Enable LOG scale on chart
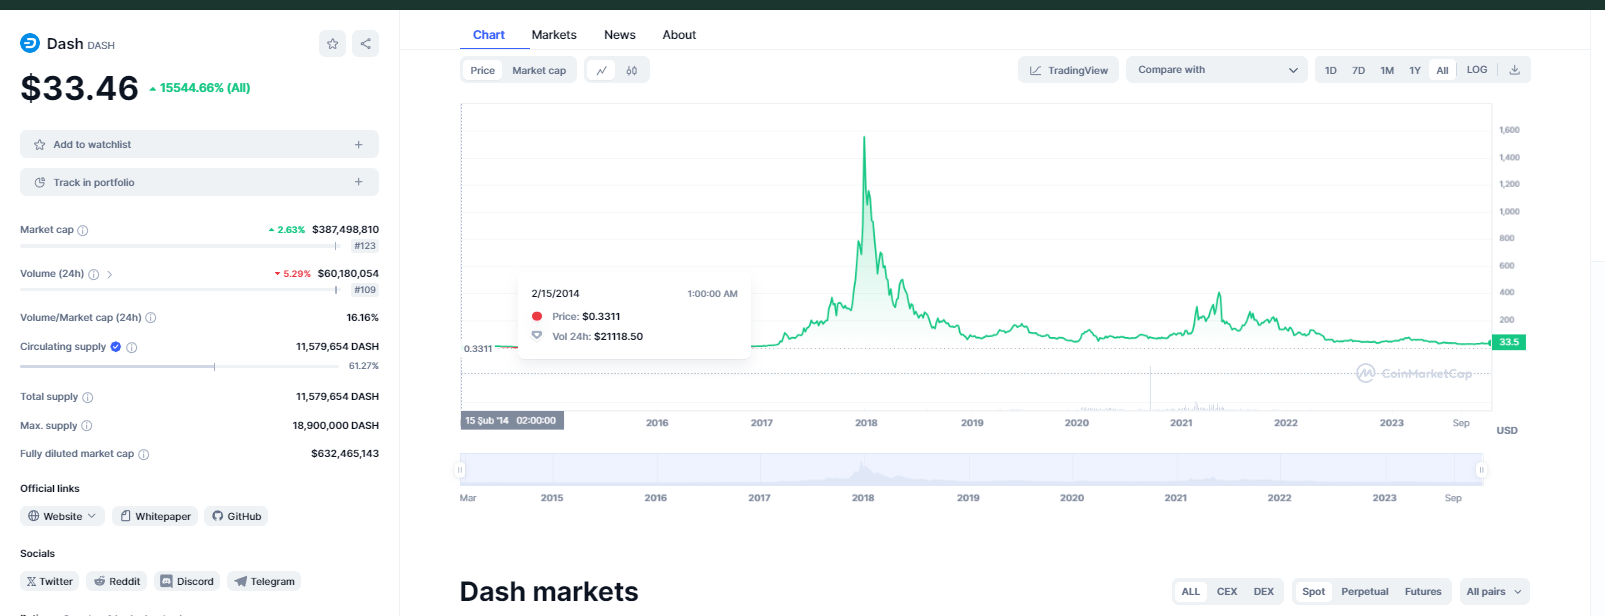This screenshot has height=616, width=1605. pyautogui.click(x=1476, y=70)
